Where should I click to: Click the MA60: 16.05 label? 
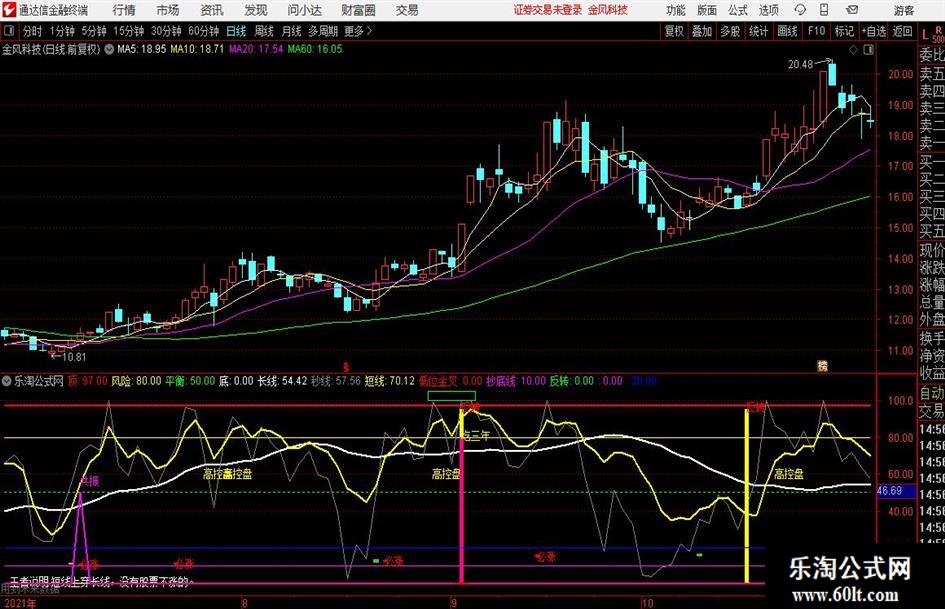(315, 49)
